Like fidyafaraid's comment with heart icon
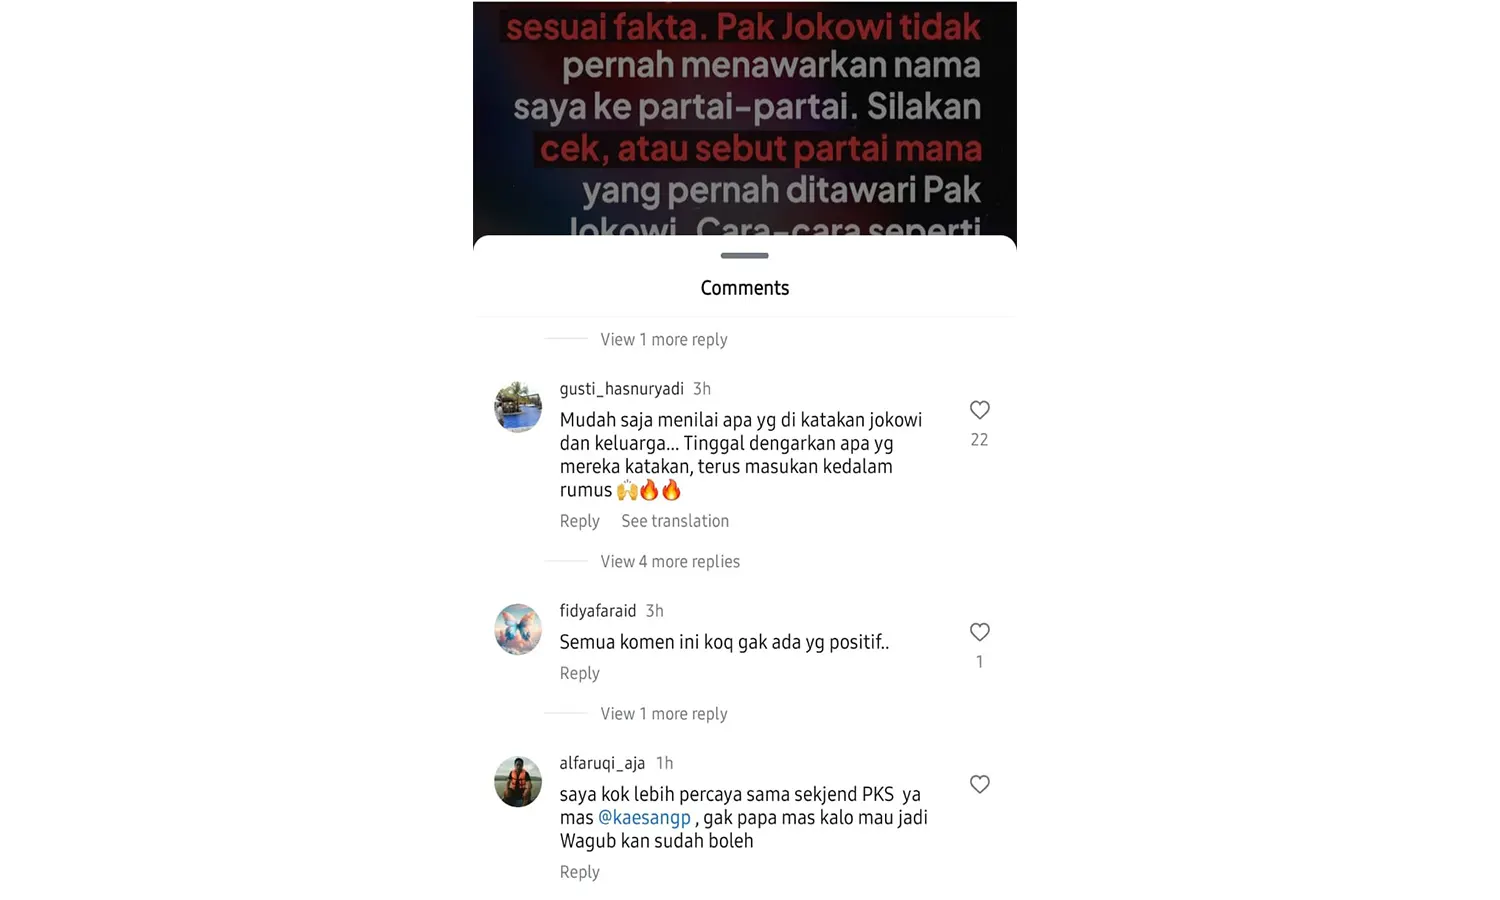The width and height of the screenshot is (1500, 900). tap(979, 632)
